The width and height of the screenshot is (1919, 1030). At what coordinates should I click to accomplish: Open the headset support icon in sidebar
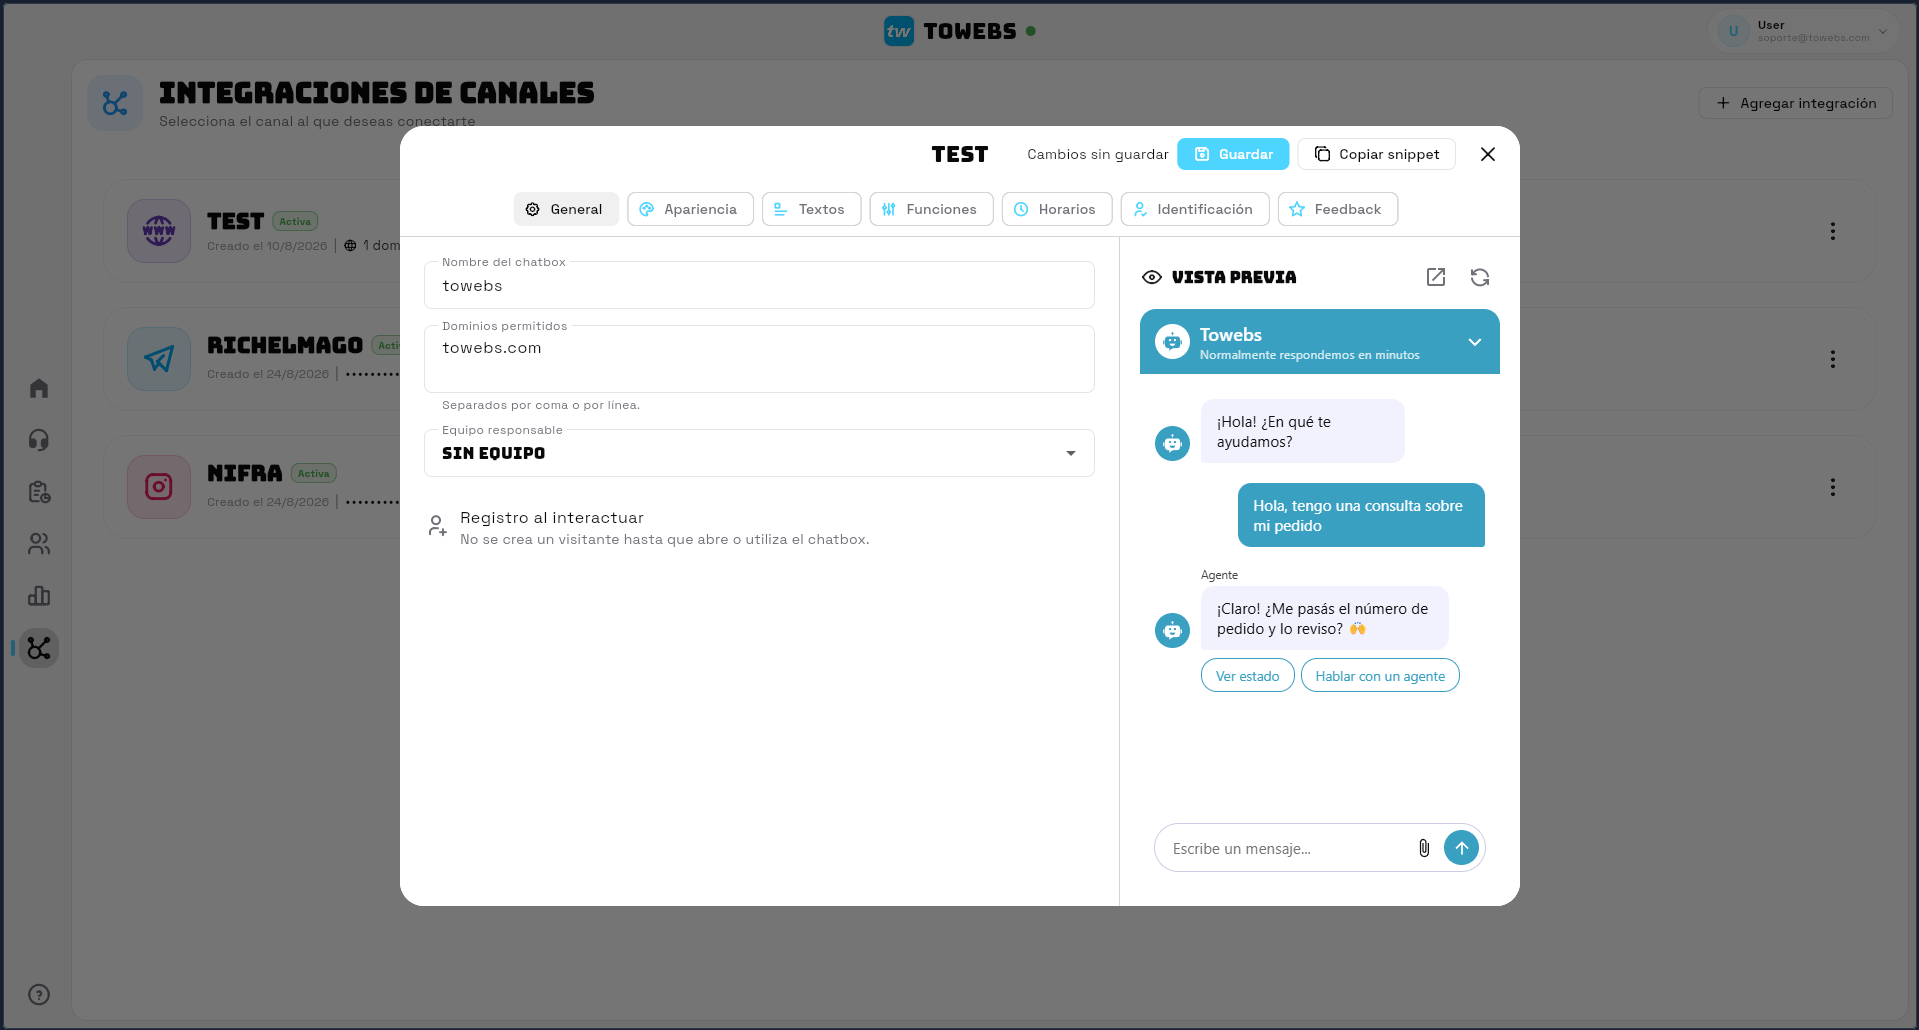tap(39, 440)
